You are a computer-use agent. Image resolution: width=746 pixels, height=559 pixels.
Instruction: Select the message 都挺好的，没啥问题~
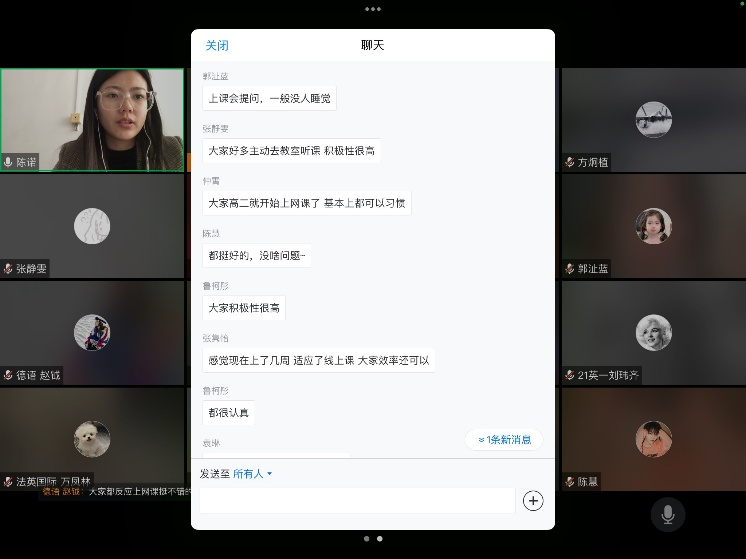pos(257,255)
